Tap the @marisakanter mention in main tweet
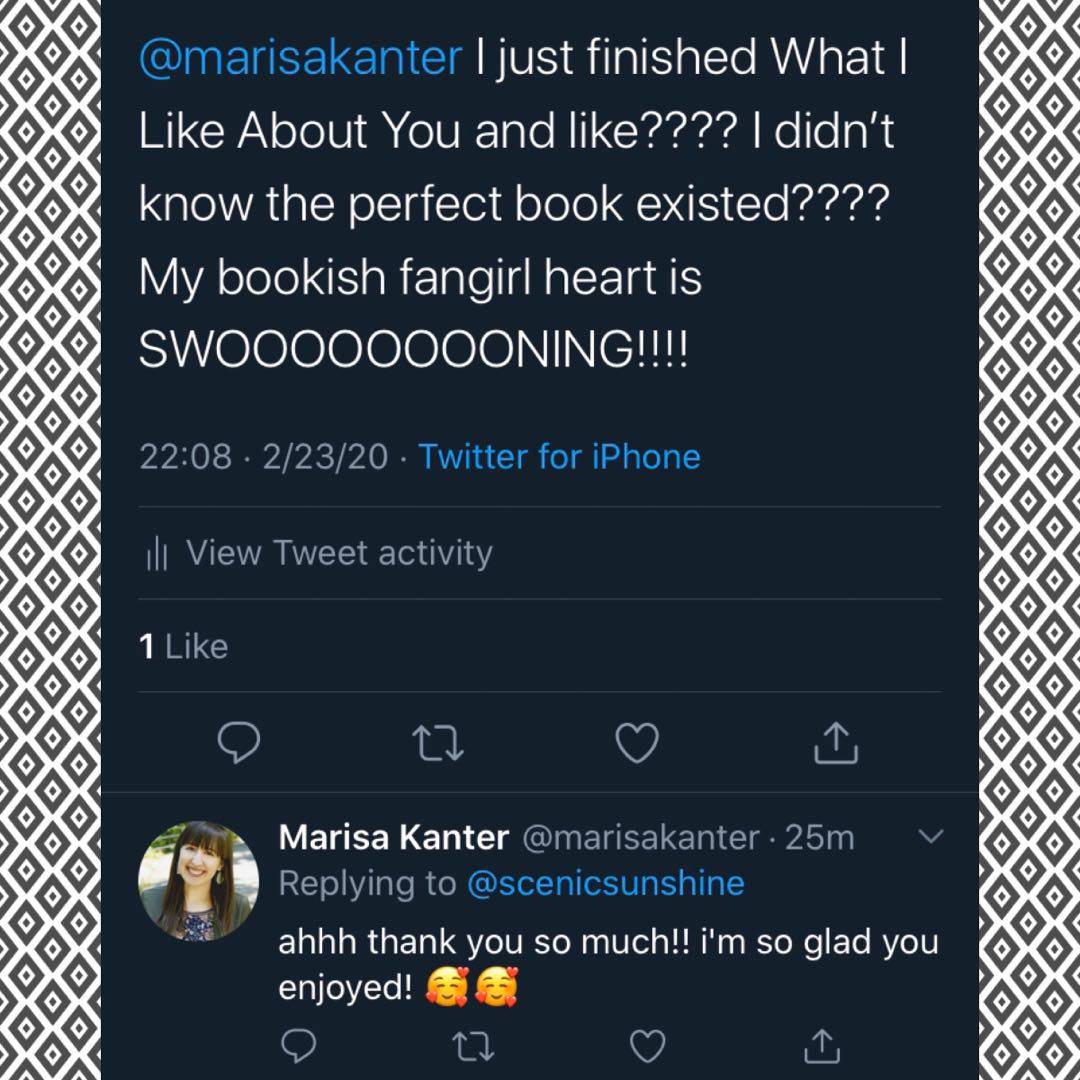Image resolution: width=1080 pixels, height=1080 pixels. pos(300,59)
